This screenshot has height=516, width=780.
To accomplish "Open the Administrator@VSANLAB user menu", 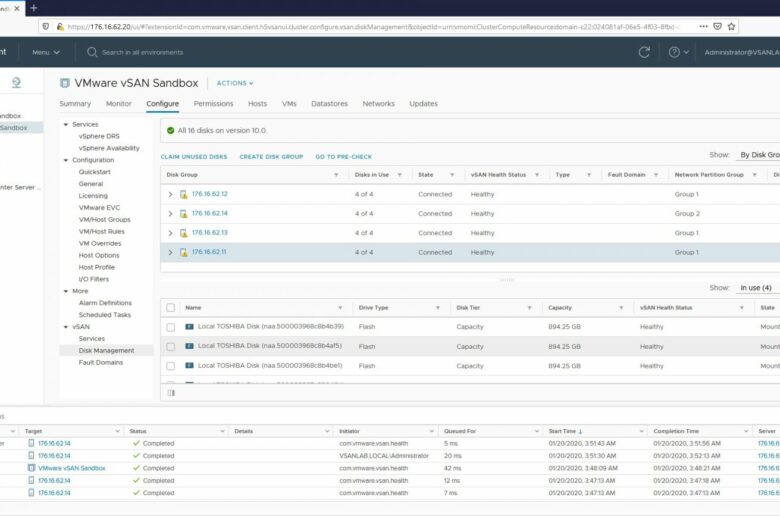I will [x=742, y=52].
